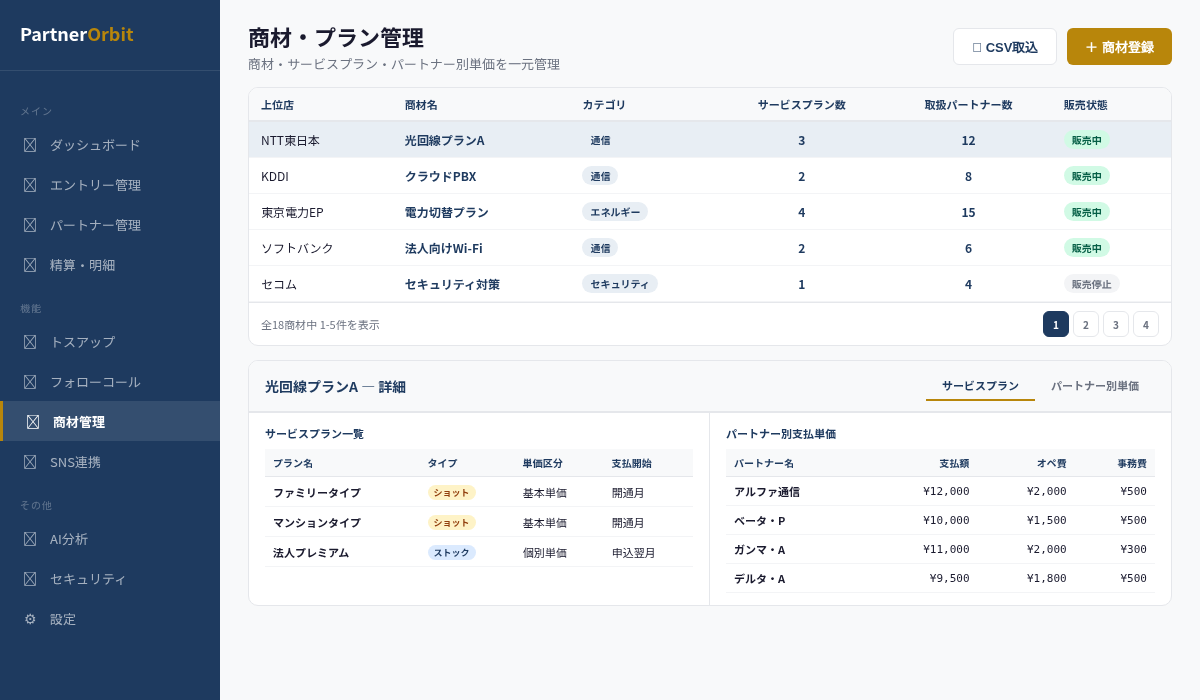Click the ダッシュボード sidebar icon

click(x=30, y=145)
